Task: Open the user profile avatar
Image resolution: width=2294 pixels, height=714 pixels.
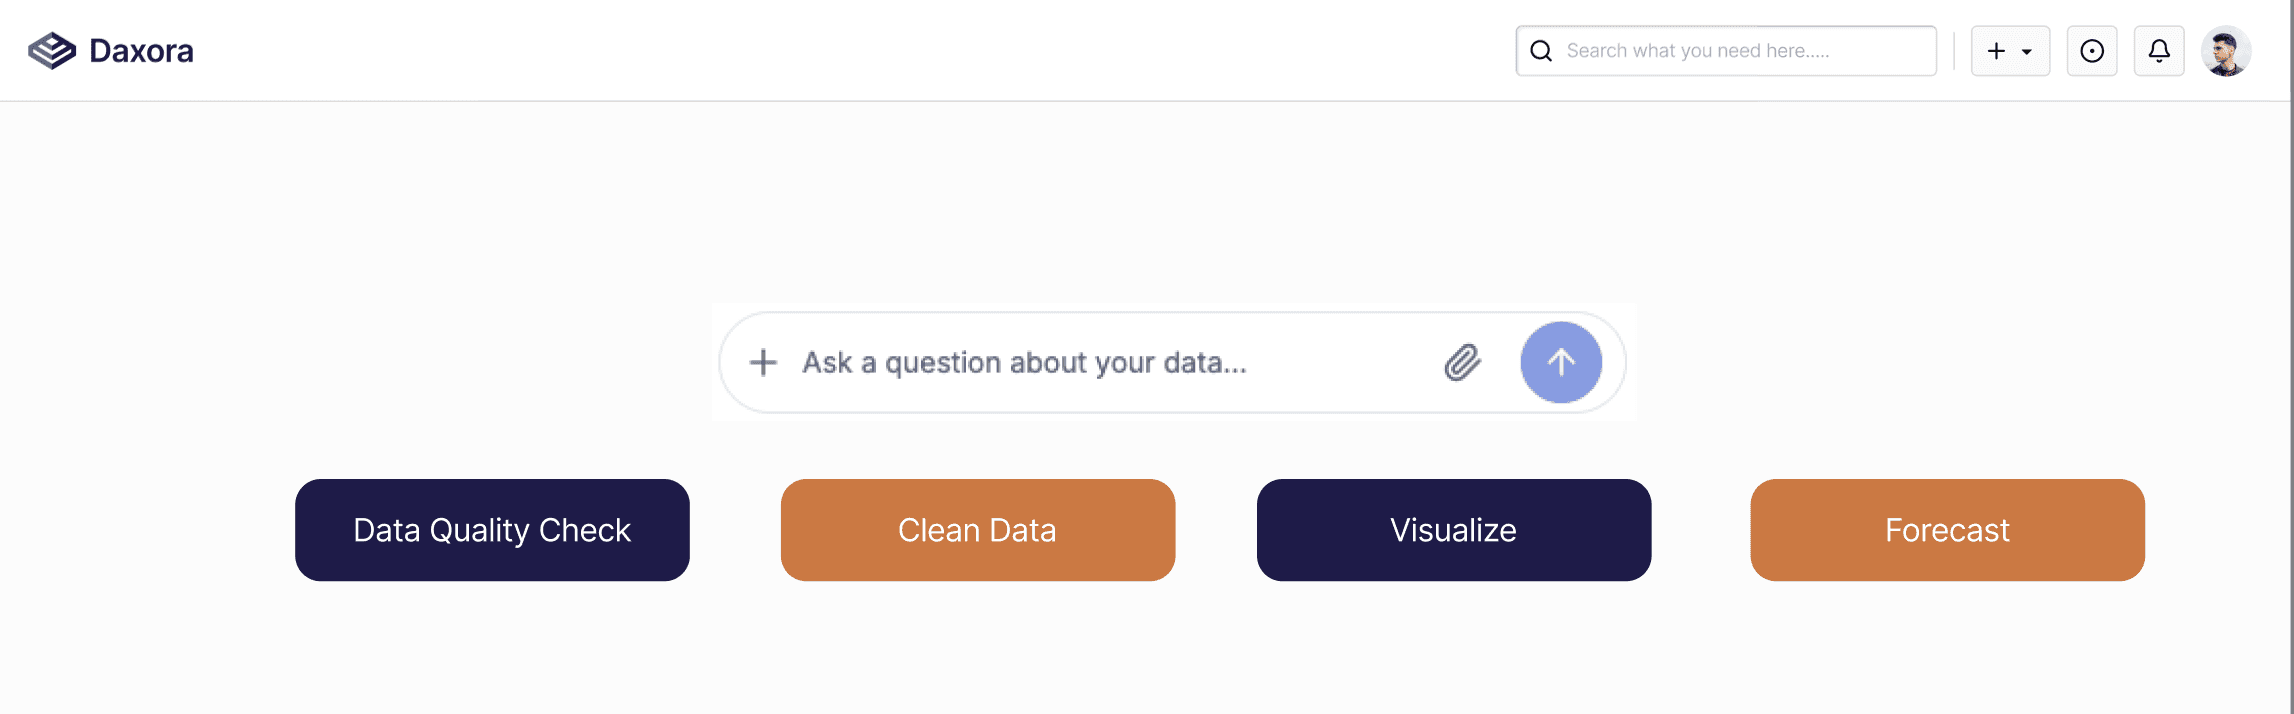Action: [x=2226, y=51]
